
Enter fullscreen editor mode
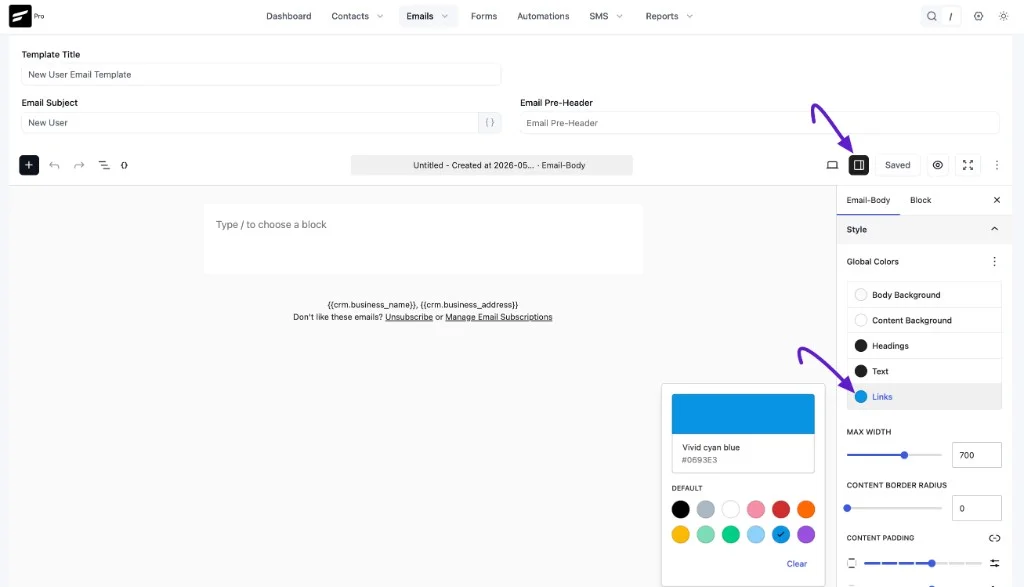pyautogui.click(x=968, y=165)
